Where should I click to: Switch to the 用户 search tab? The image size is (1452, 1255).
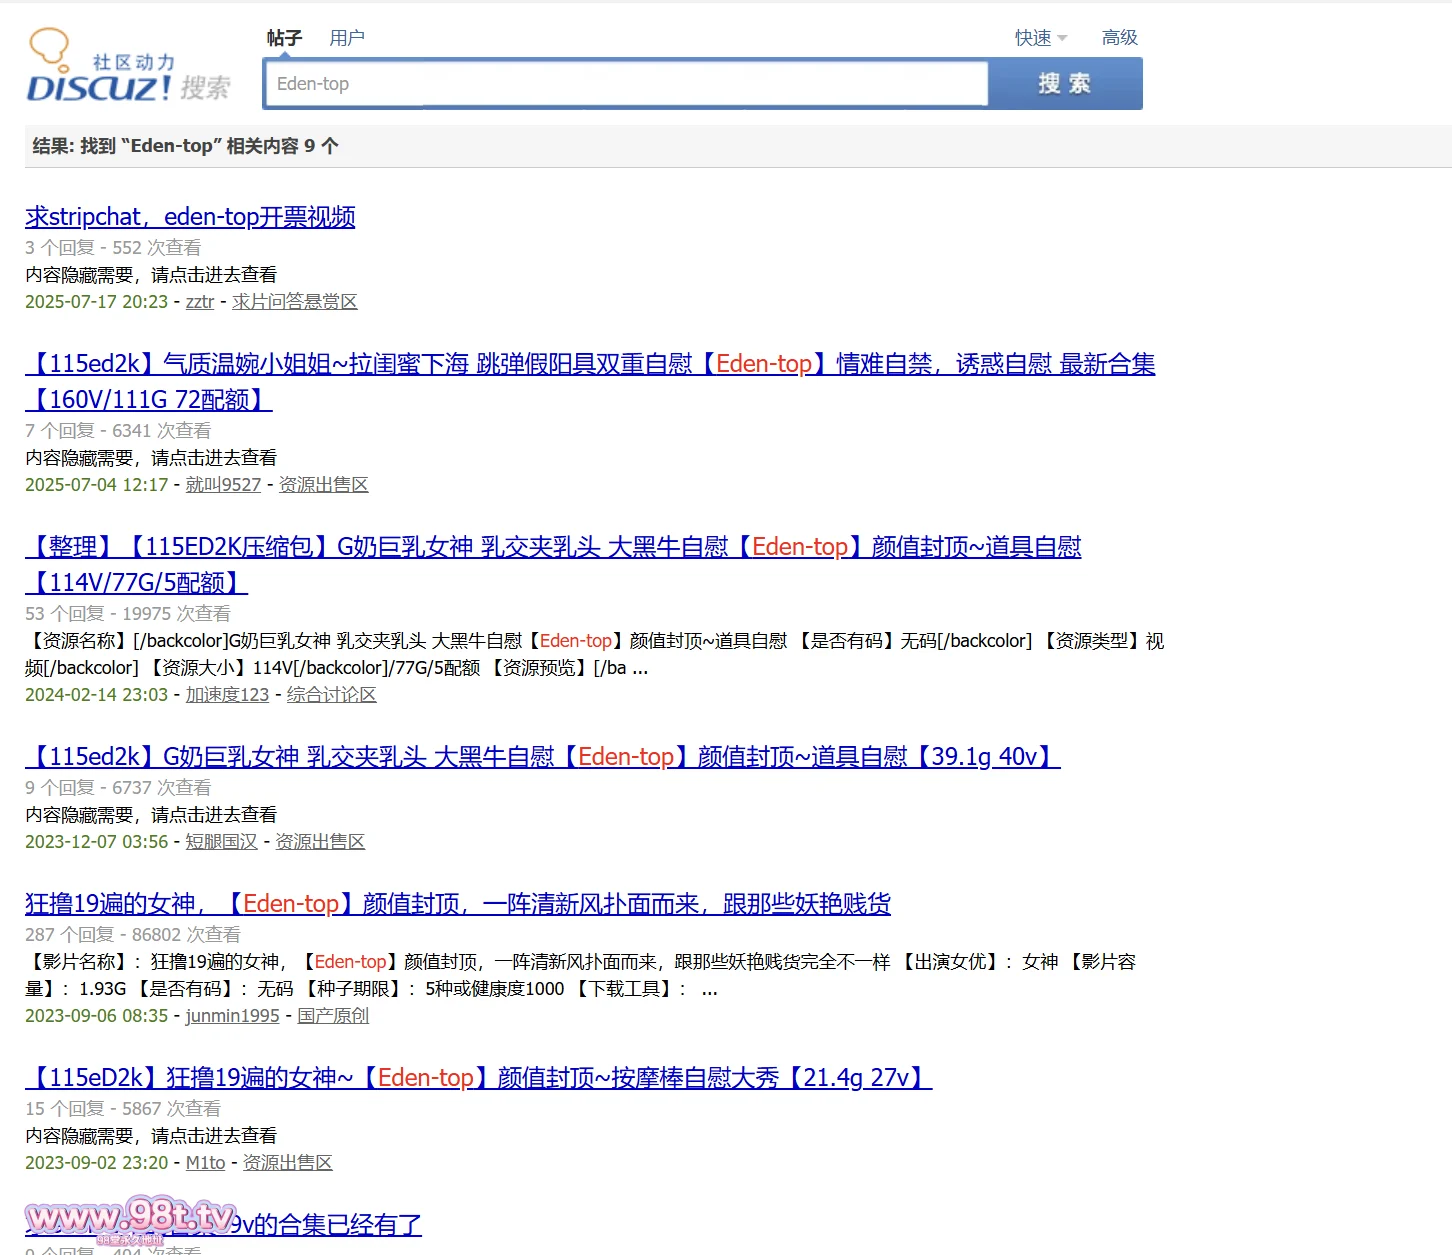(347, 38)
